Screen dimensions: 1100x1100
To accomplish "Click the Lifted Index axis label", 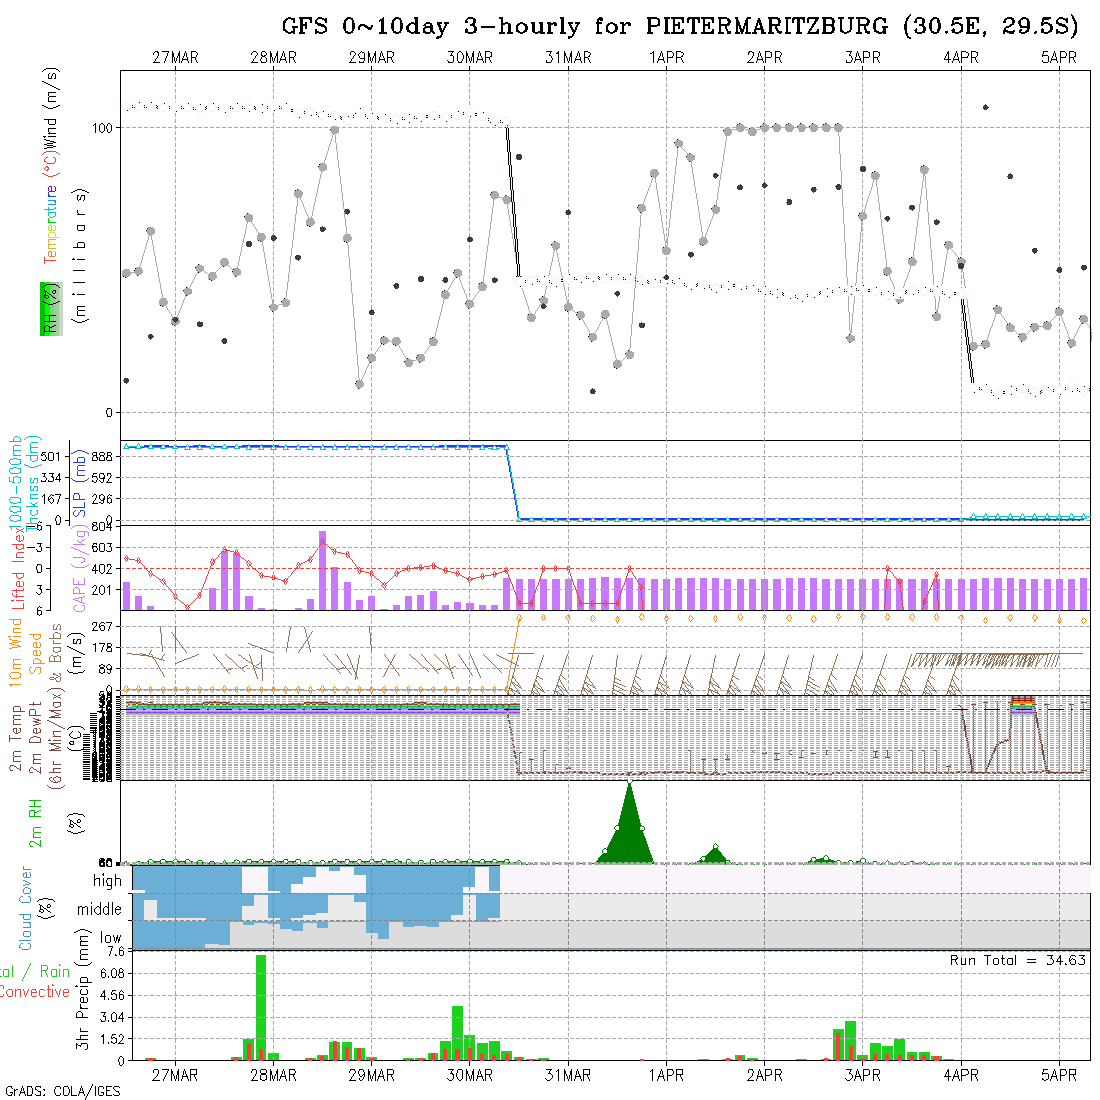I will pos(18,568).
